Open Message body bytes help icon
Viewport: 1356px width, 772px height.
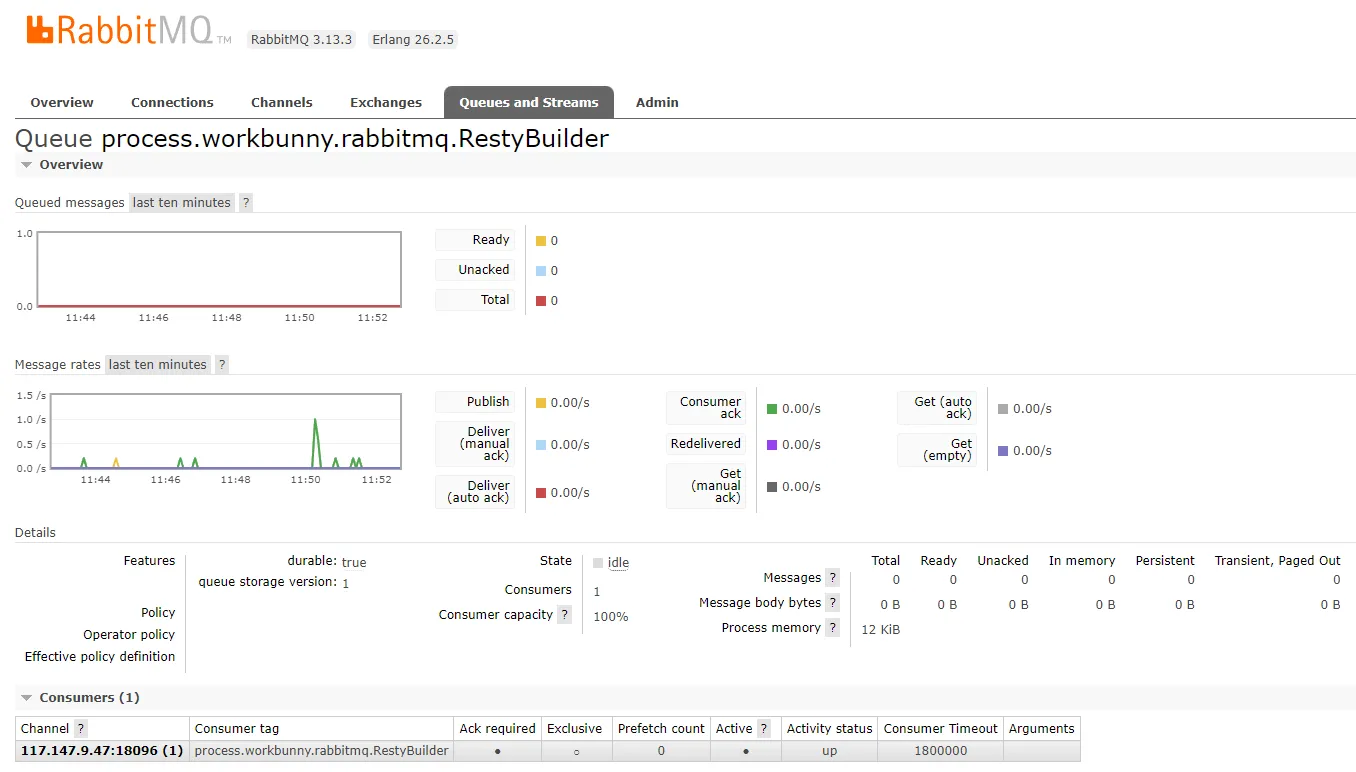pyautogui.click(x=832, y=603)
